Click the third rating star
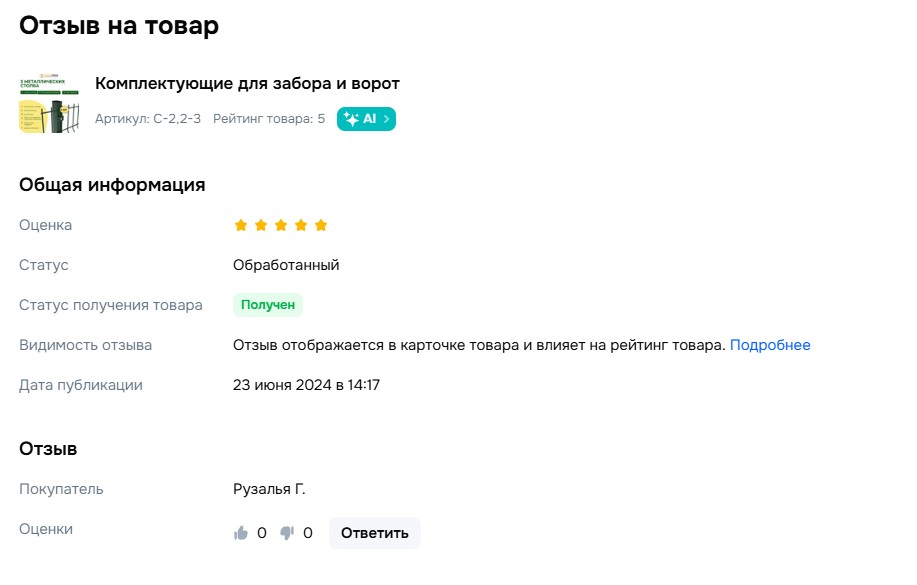This screenshot has width=917, height=585. [281, 225]
